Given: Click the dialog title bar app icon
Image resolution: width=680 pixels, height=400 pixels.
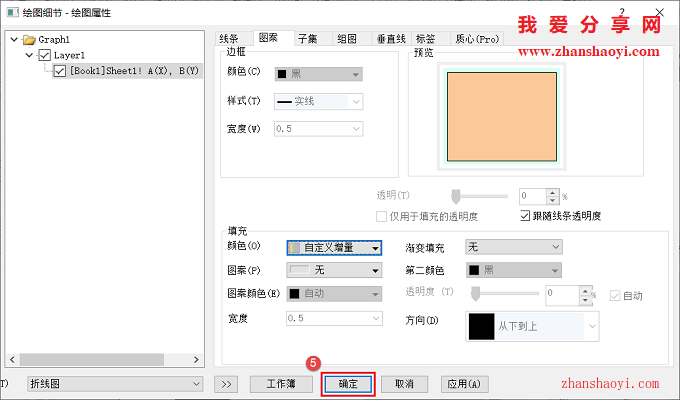Looking at the screenshot, I should coord(13,12).
